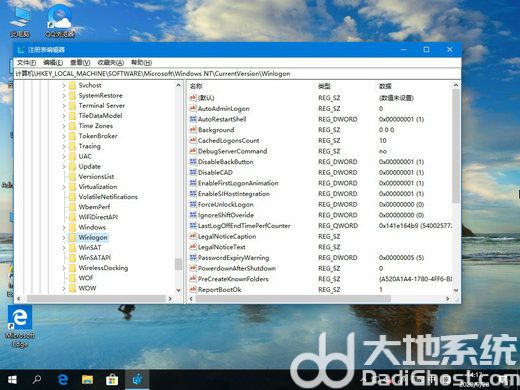Open the Windows Start menu
The width and height of the screenshot is (520, 390).
[12, 380]
